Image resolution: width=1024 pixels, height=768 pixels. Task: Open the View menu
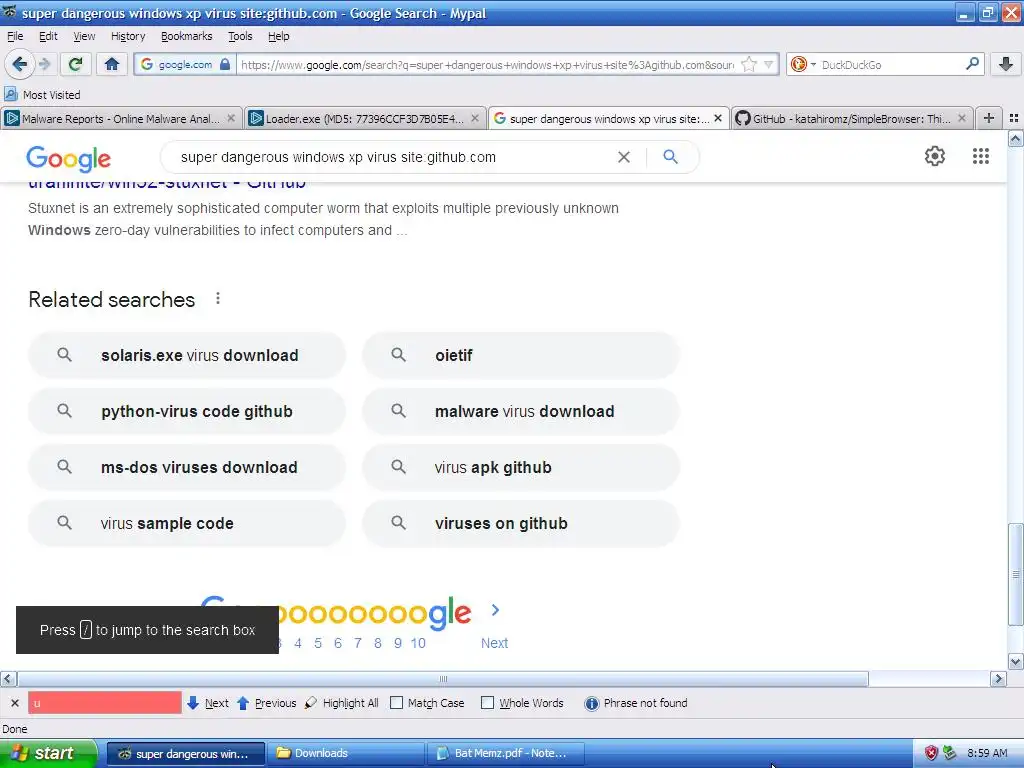[84, 36]
